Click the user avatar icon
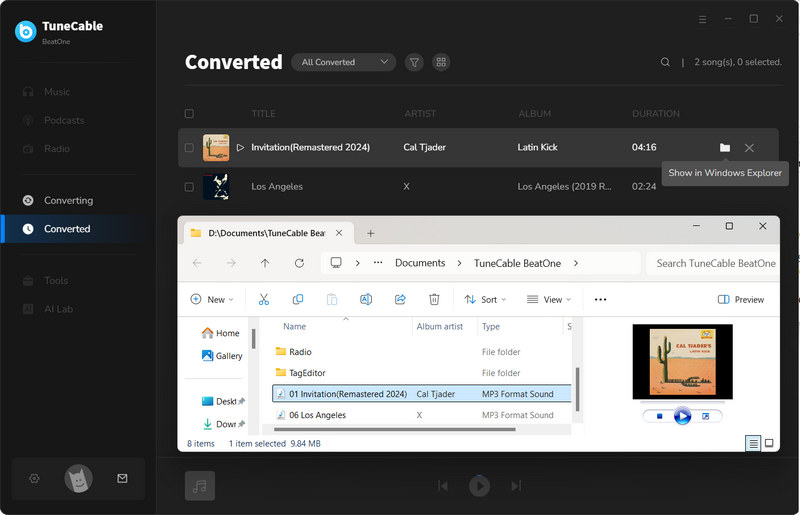This screenshot has height=515, width=800. coord(79,479)
